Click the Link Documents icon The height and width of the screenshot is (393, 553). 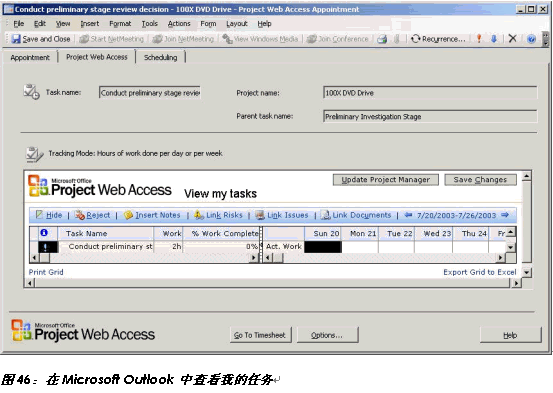coord(326,215)
